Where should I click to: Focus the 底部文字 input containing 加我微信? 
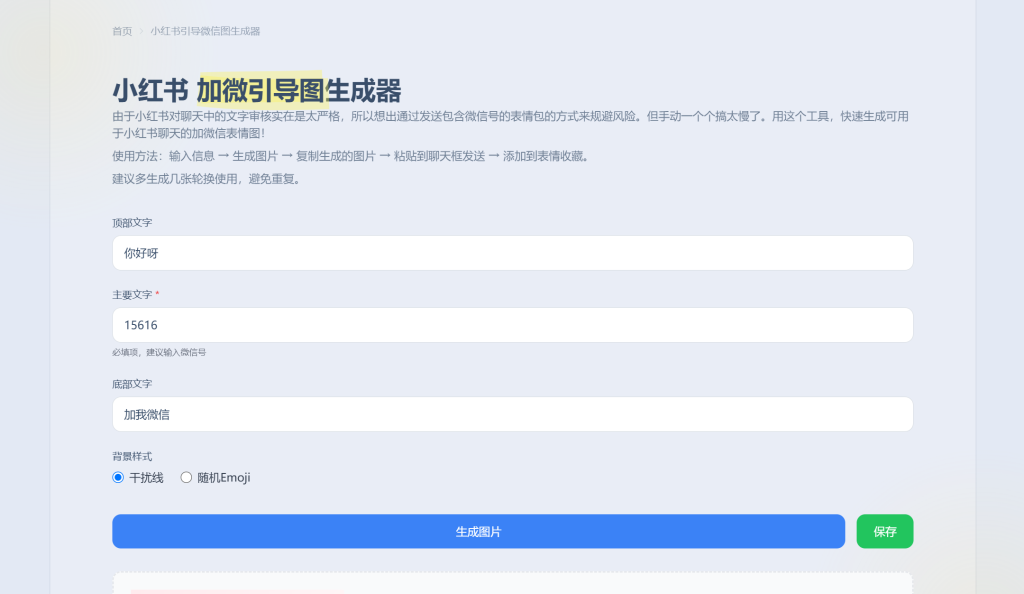click(x=513, y=414)
